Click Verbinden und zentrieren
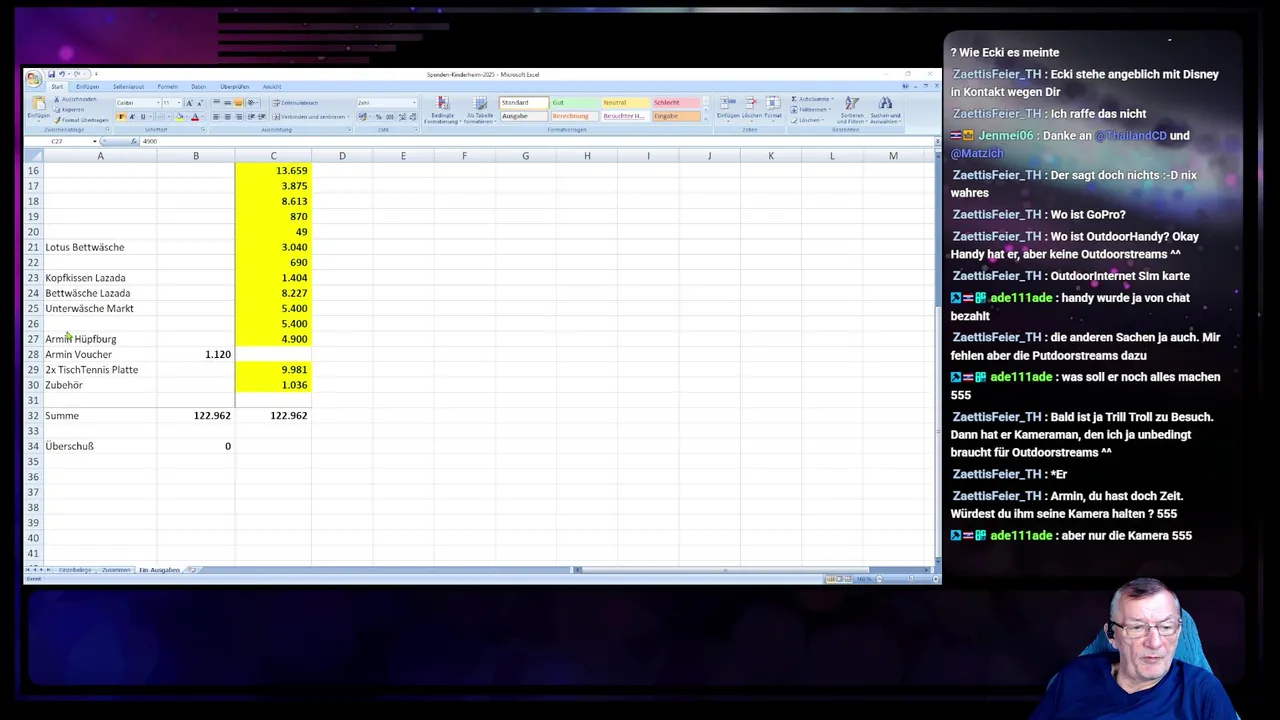 [311, 117]
